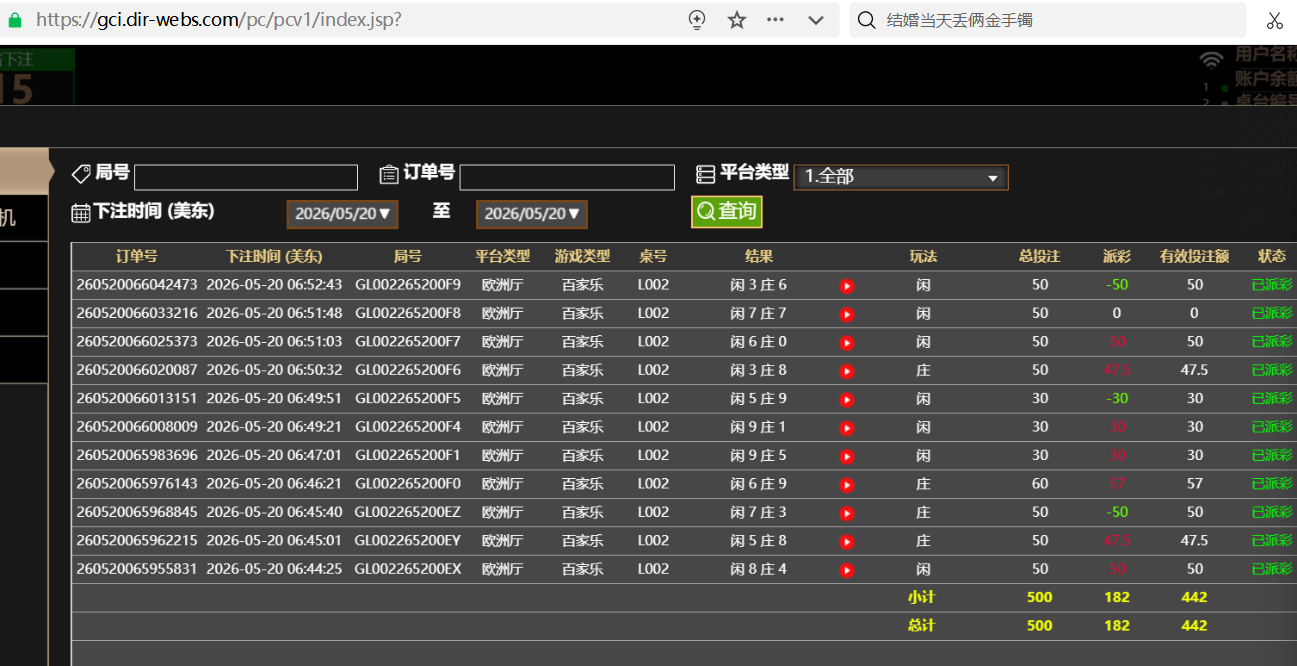The image size is (1297, 666).
Task: Click the 小计 subtotal label
Action: coord(922,597)
